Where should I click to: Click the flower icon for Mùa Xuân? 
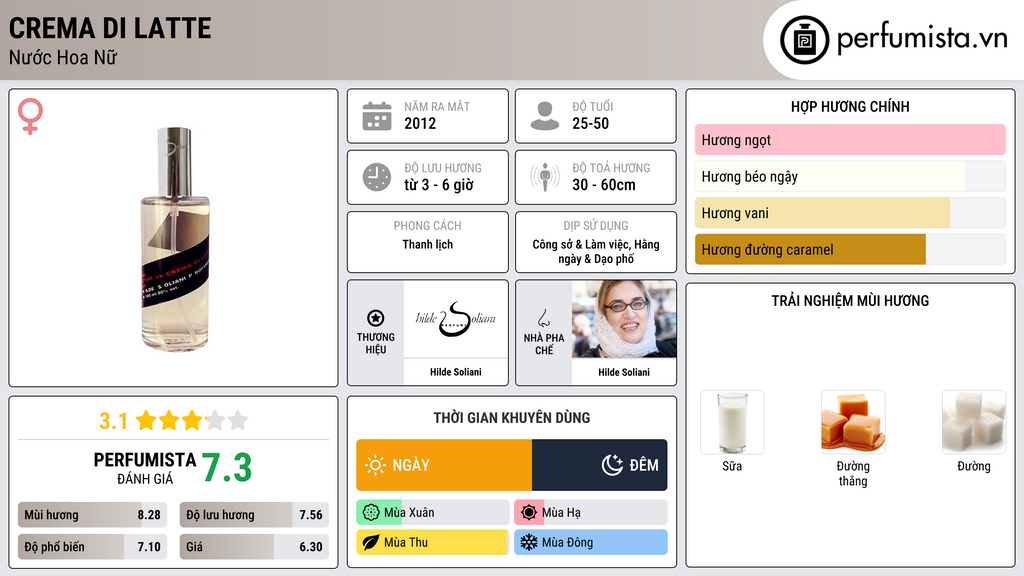click(x=371, y=513)
